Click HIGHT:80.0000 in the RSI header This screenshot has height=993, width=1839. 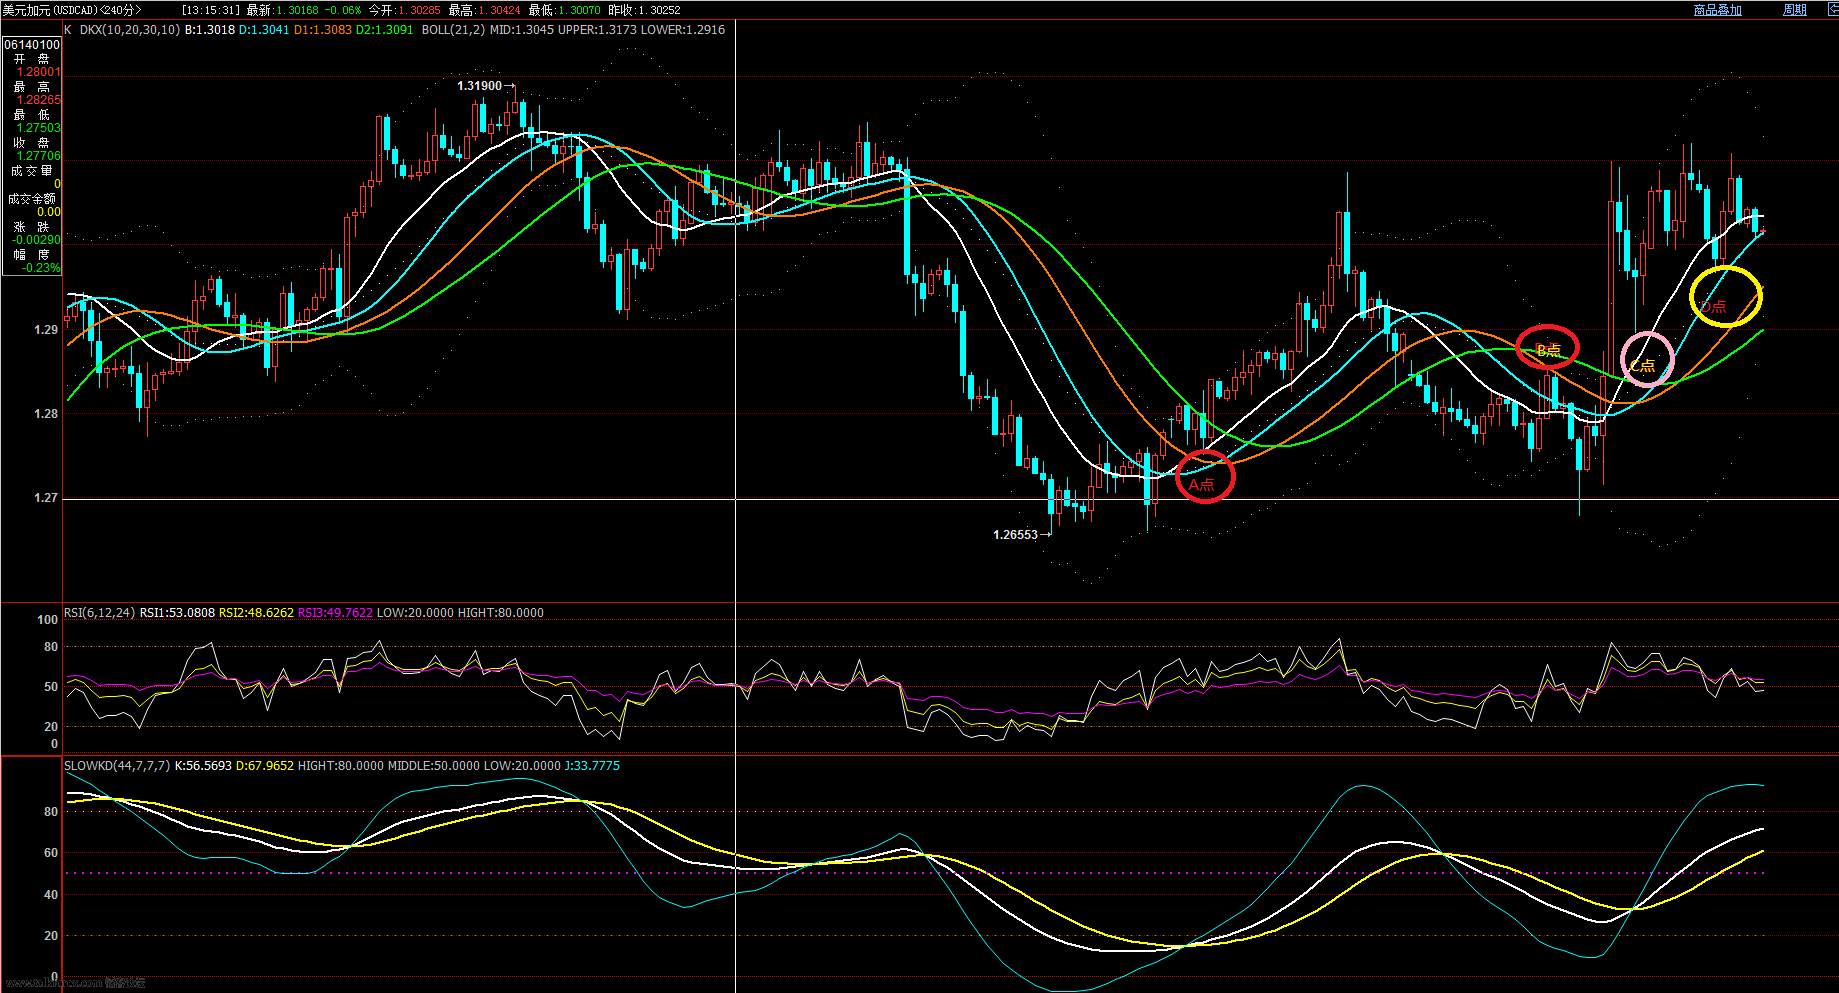point(500,613)
